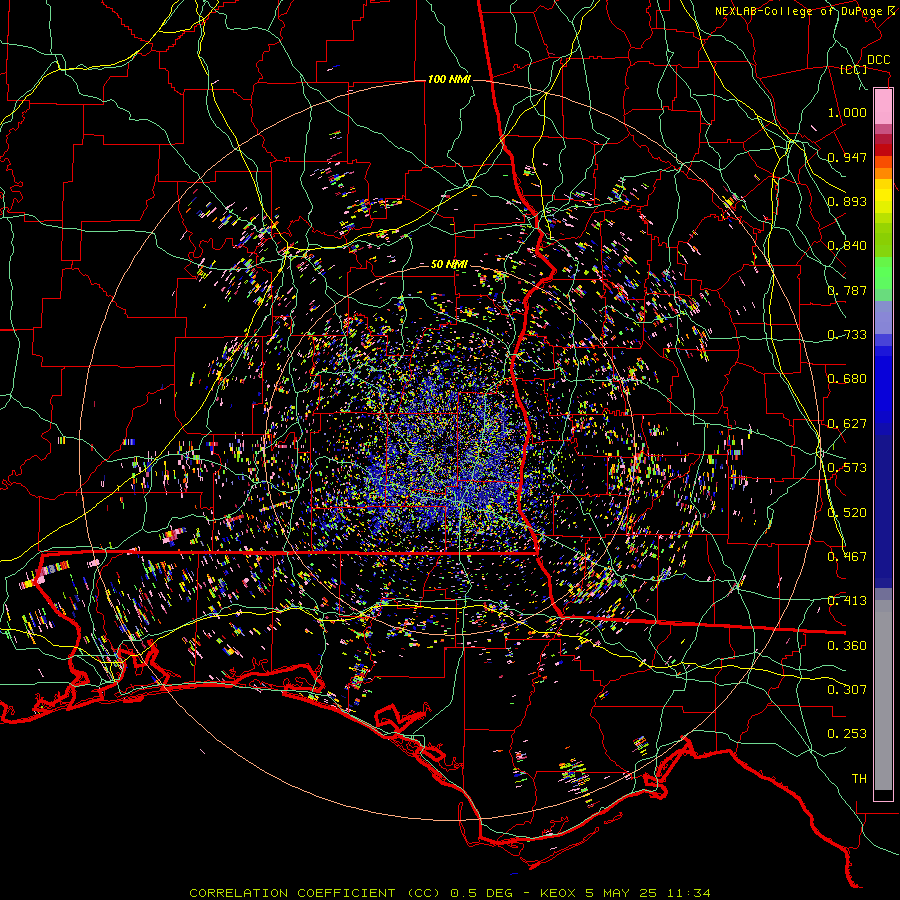This screenshot has width=900, height=900.
Task: Click the 0.520 legend value
Action: (847, 513)
